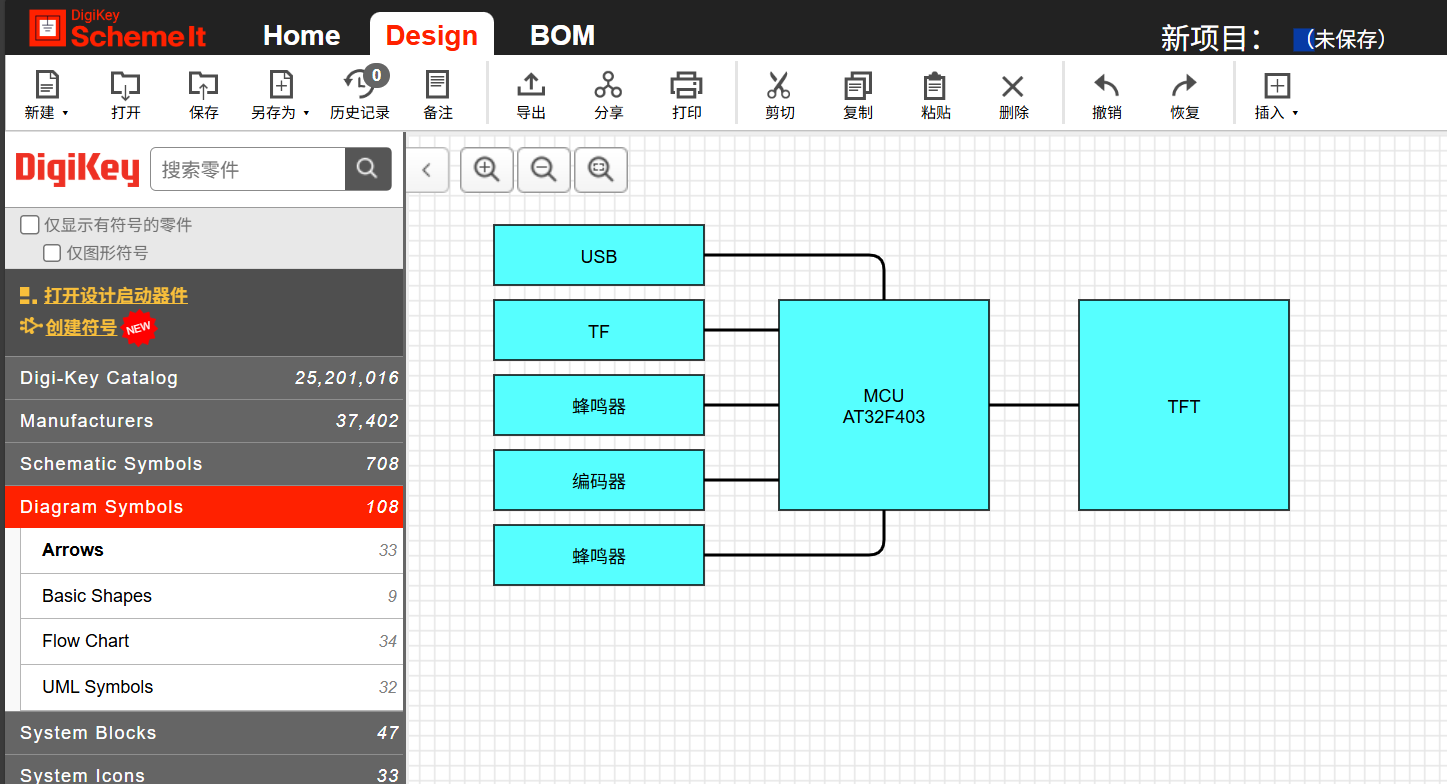Select the TFT block

pyautogui.click(x=1184, y=405)
